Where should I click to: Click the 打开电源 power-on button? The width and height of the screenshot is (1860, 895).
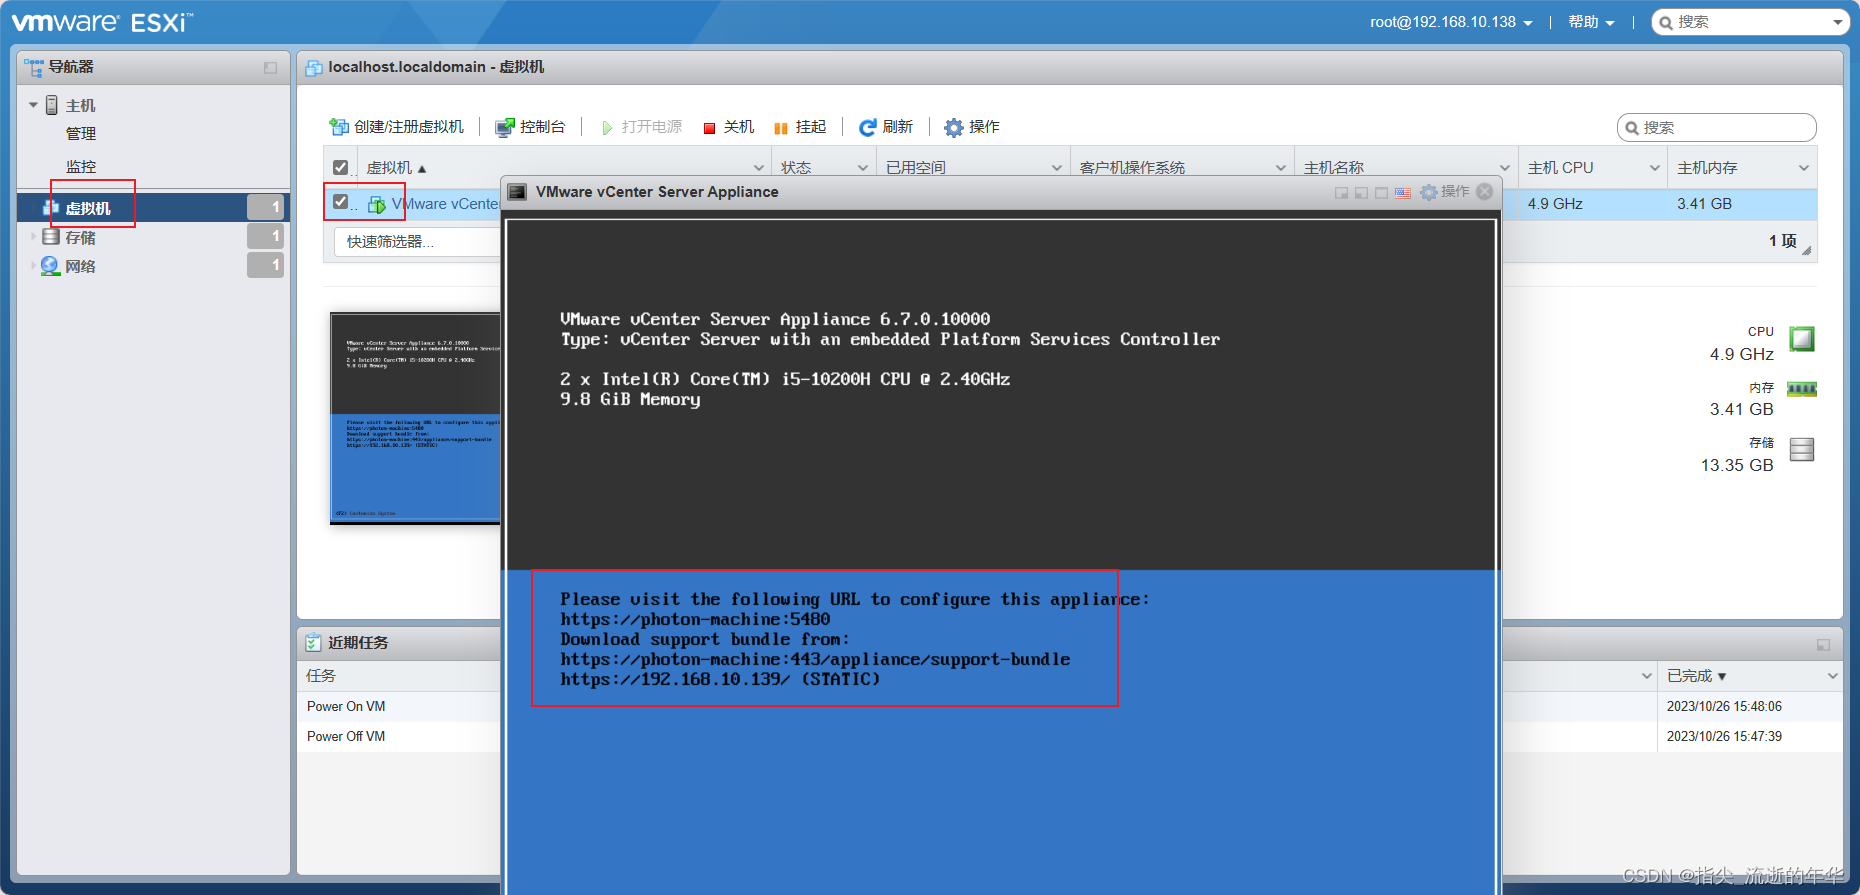coord(641,127)
